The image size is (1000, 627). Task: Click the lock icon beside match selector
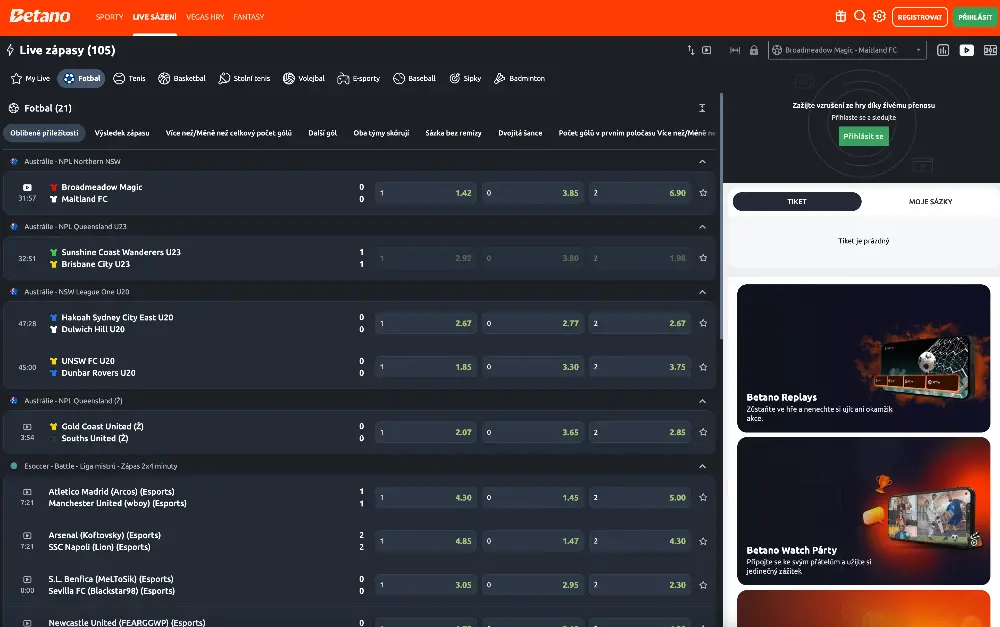coord(753,50)
